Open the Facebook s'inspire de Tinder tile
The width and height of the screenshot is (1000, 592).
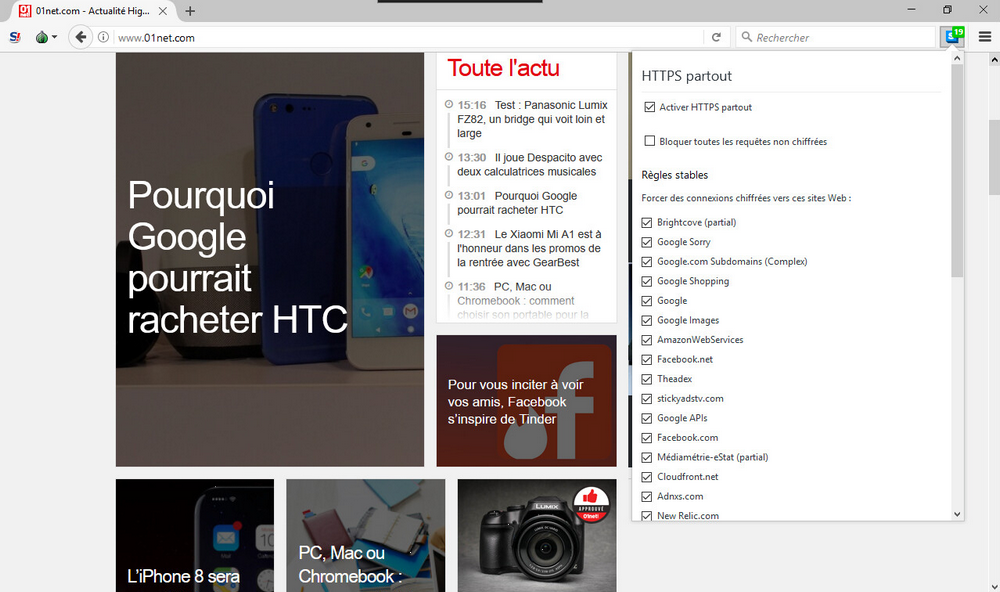[526, 401]
